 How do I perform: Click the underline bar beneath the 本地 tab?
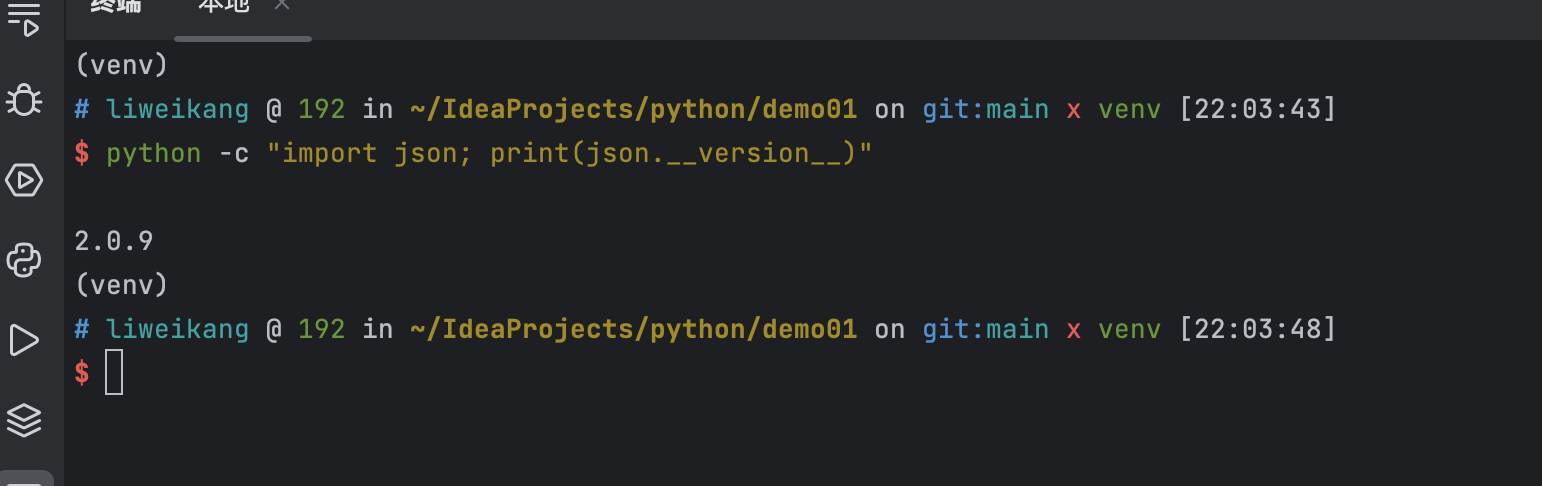point(243,39)
